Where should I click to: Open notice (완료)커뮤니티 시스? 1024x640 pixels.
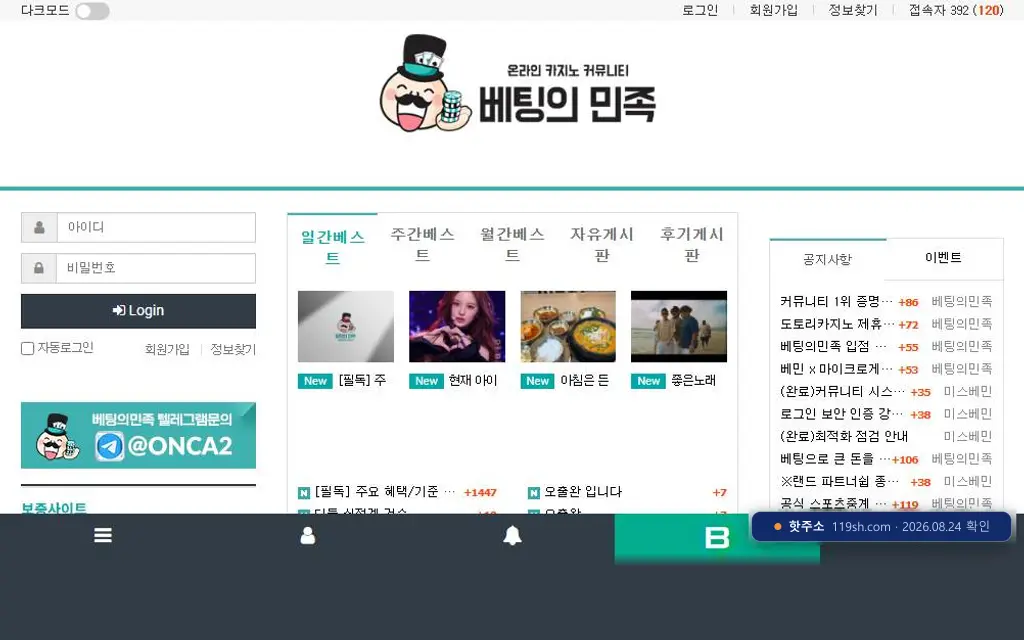pos(842,392)
